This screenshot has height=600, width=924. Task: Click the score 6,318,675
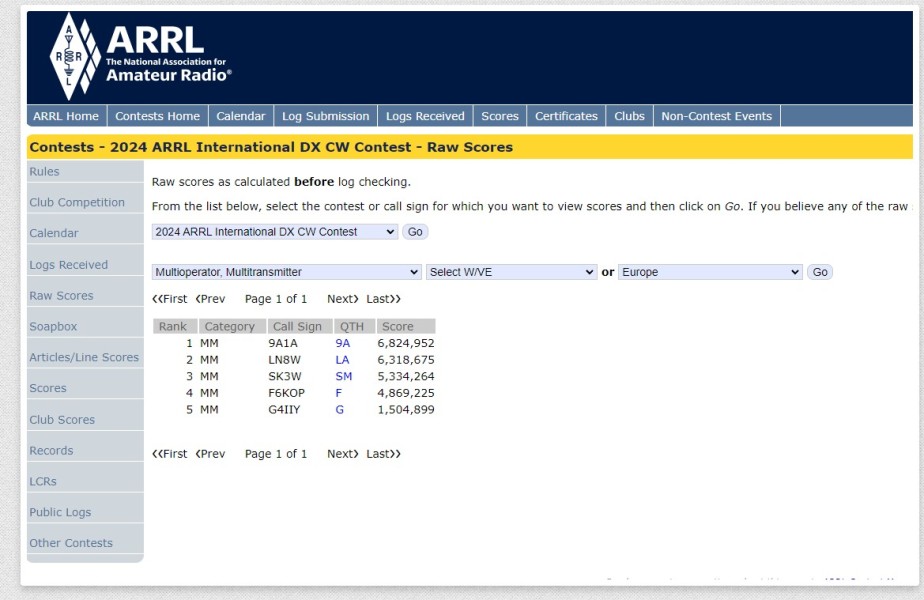406,360
